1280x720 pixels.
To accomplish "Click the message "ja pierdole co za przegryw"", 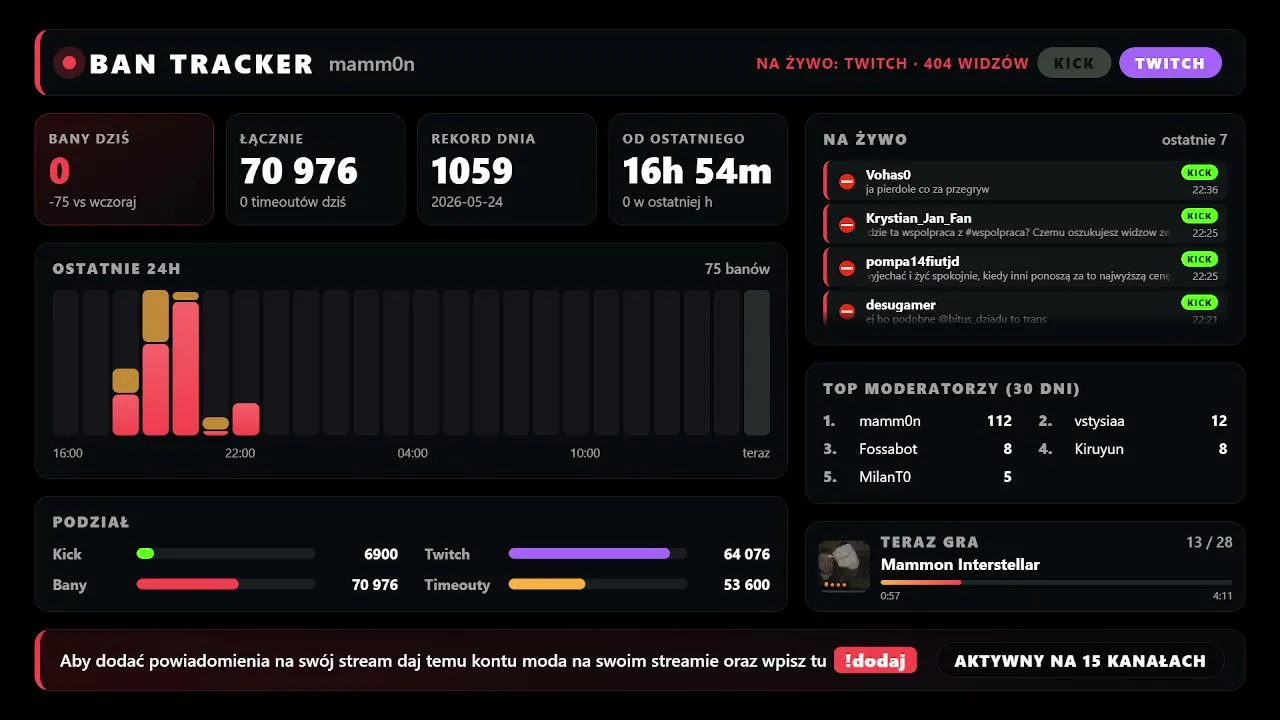I will click(928, 189).
